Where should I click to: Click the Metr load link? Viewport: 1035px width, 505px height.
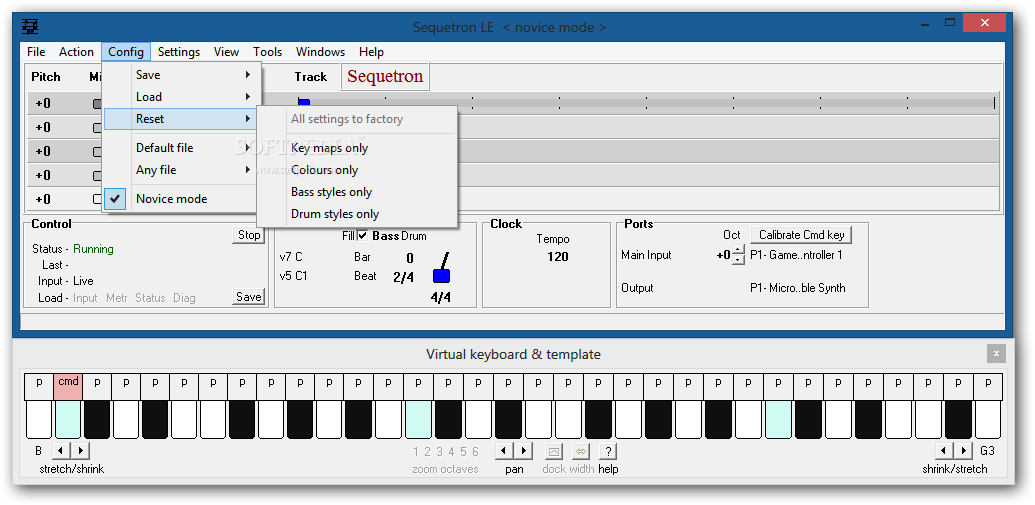coord(117,298)
